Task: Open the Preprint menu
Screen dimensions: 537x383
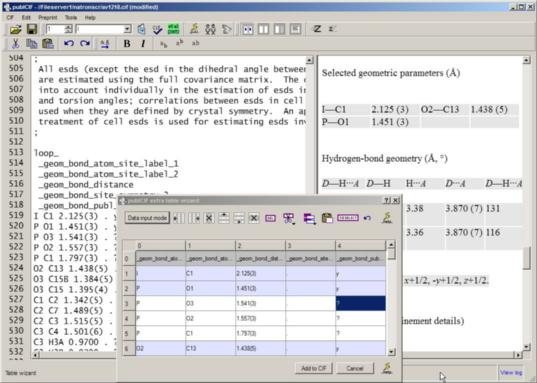Action: pos(48,17)
